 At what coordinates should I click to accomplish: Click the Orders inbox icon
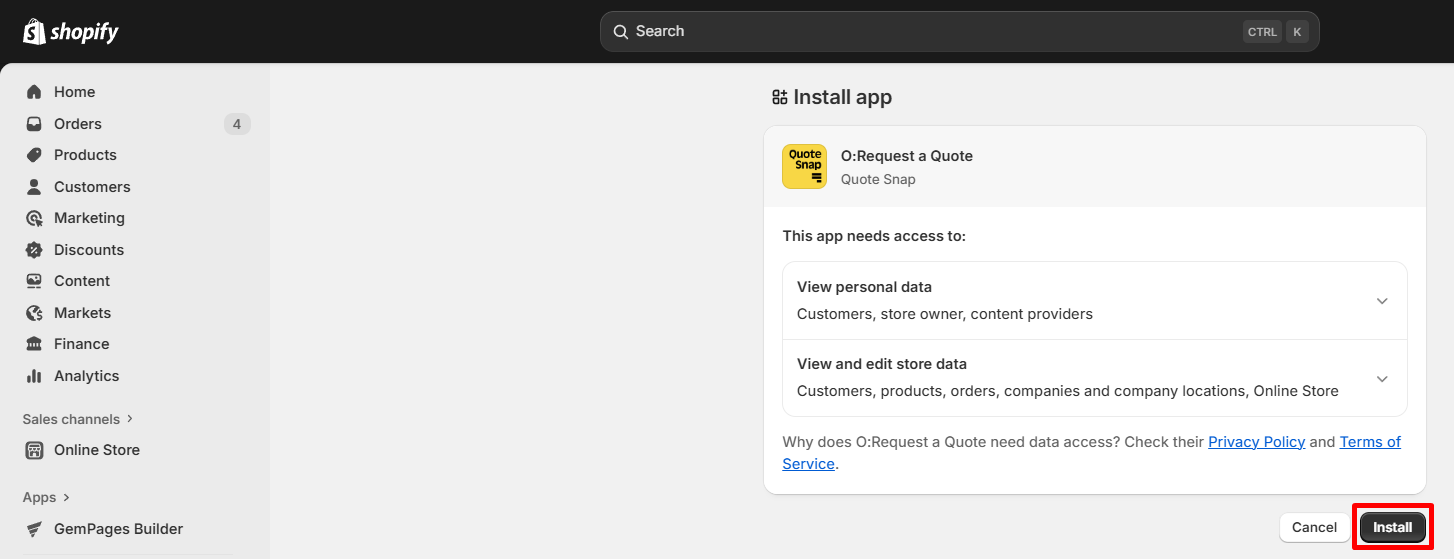point(34,124)
